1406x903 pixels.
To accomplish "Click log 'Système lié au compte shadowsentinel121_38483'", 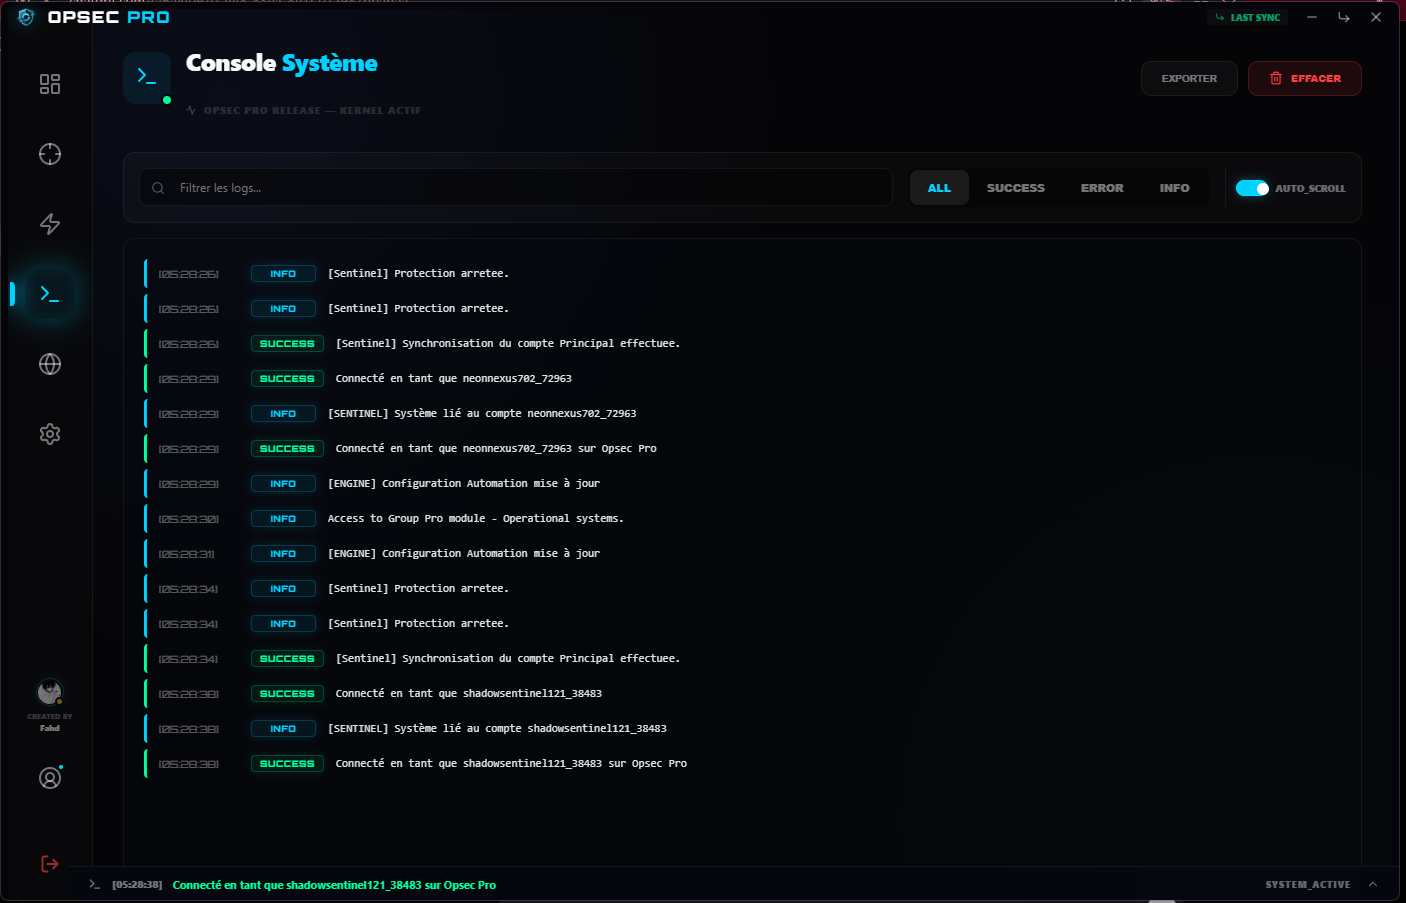I will pyautogui.click(x=497, y=728).
